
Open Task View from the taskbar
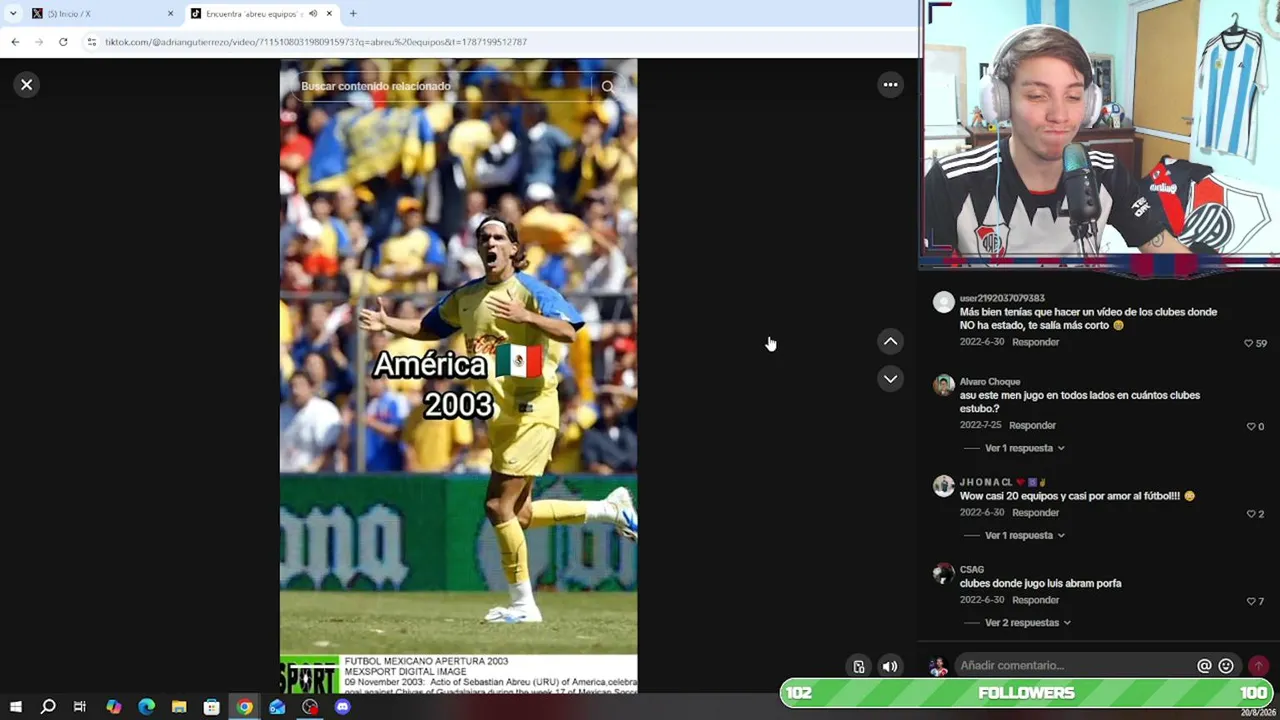pos(80,707)
